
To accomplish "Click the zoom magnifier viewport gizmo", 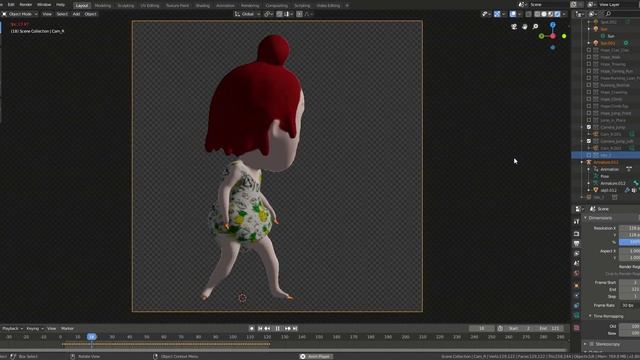I will (535, 27).
